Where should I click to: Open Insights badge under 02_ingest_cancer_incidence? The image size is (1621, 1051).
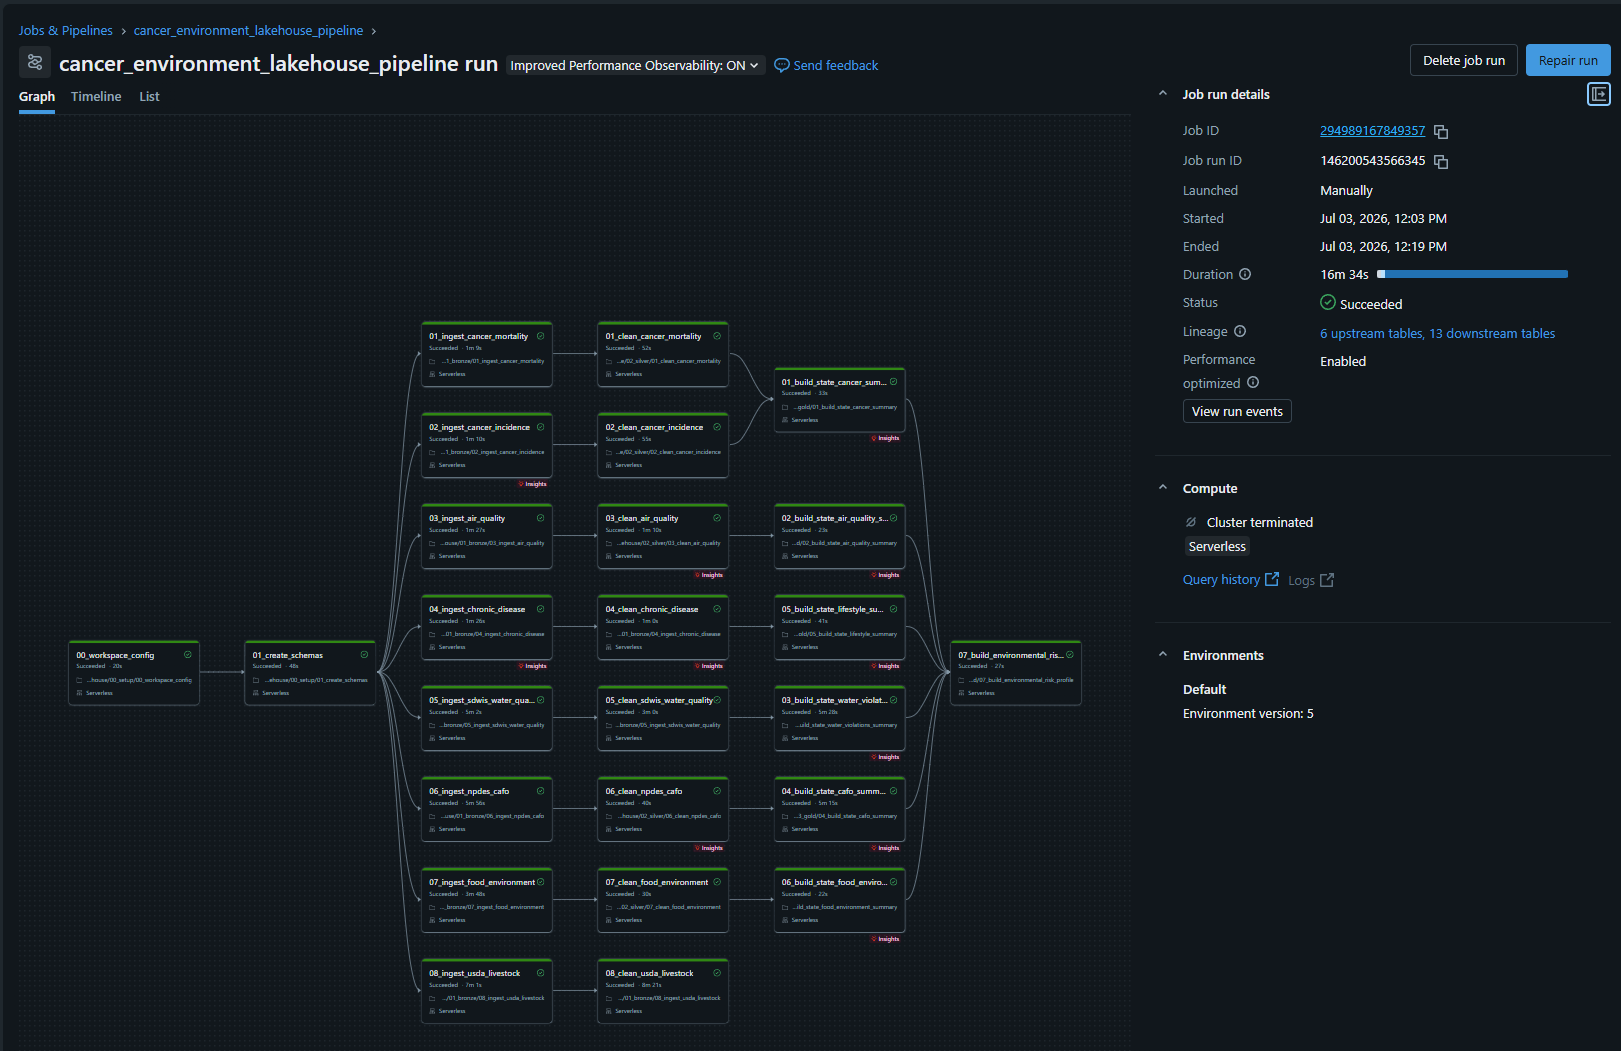point(533,484)
